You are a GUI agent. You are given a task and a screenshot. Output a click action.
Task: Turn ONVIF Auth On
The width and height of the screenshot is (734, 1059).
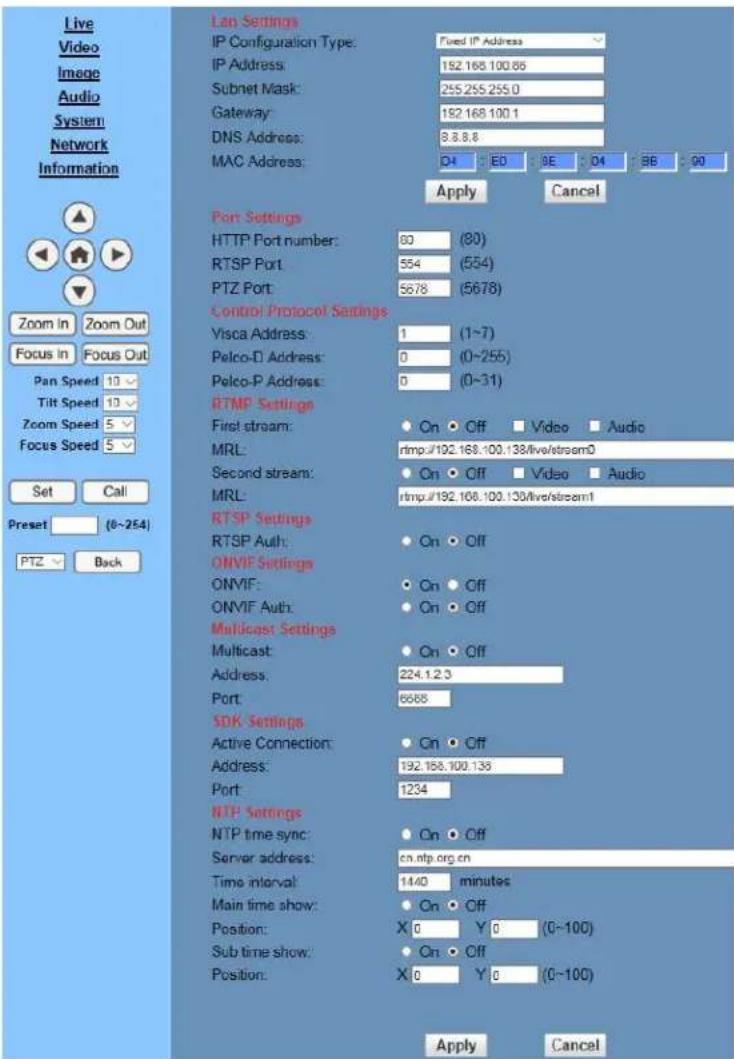click(407, 607)
